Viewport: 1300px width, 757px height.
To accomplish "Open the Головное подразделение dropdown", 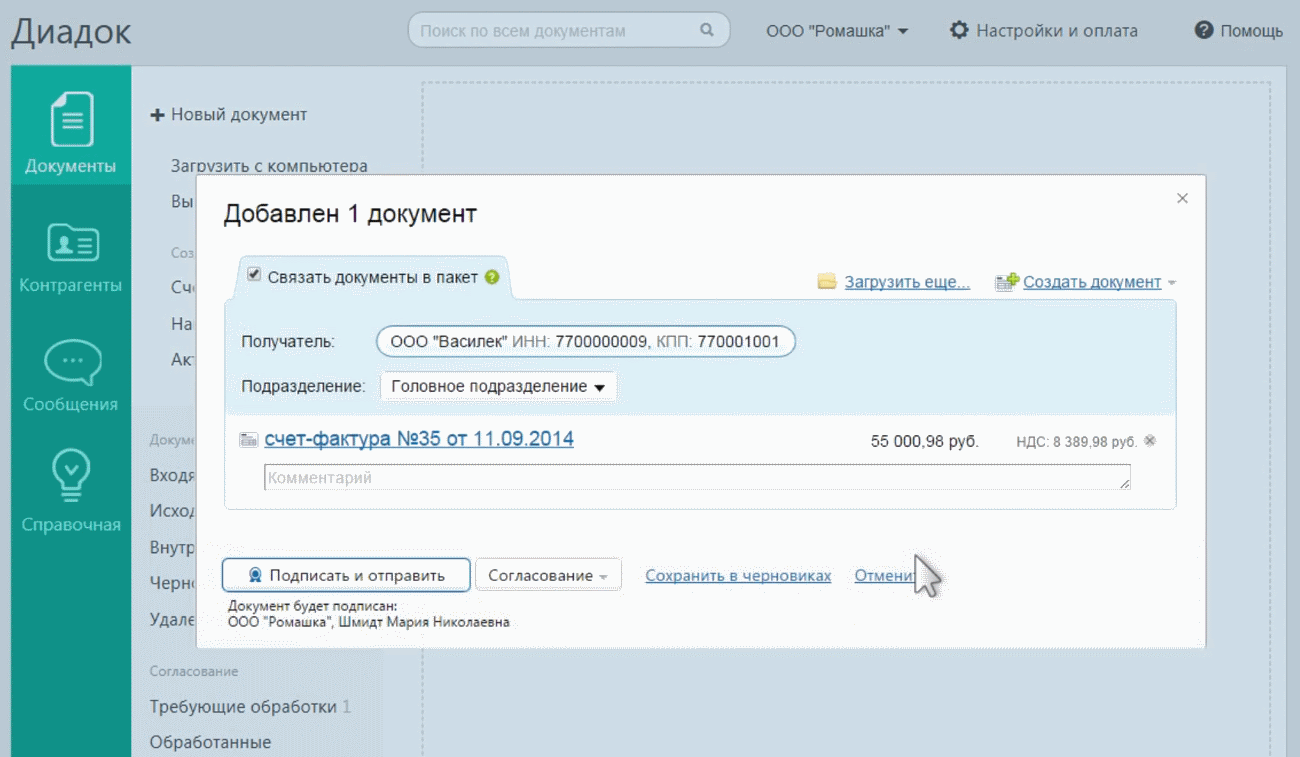I will click(498, 386).
